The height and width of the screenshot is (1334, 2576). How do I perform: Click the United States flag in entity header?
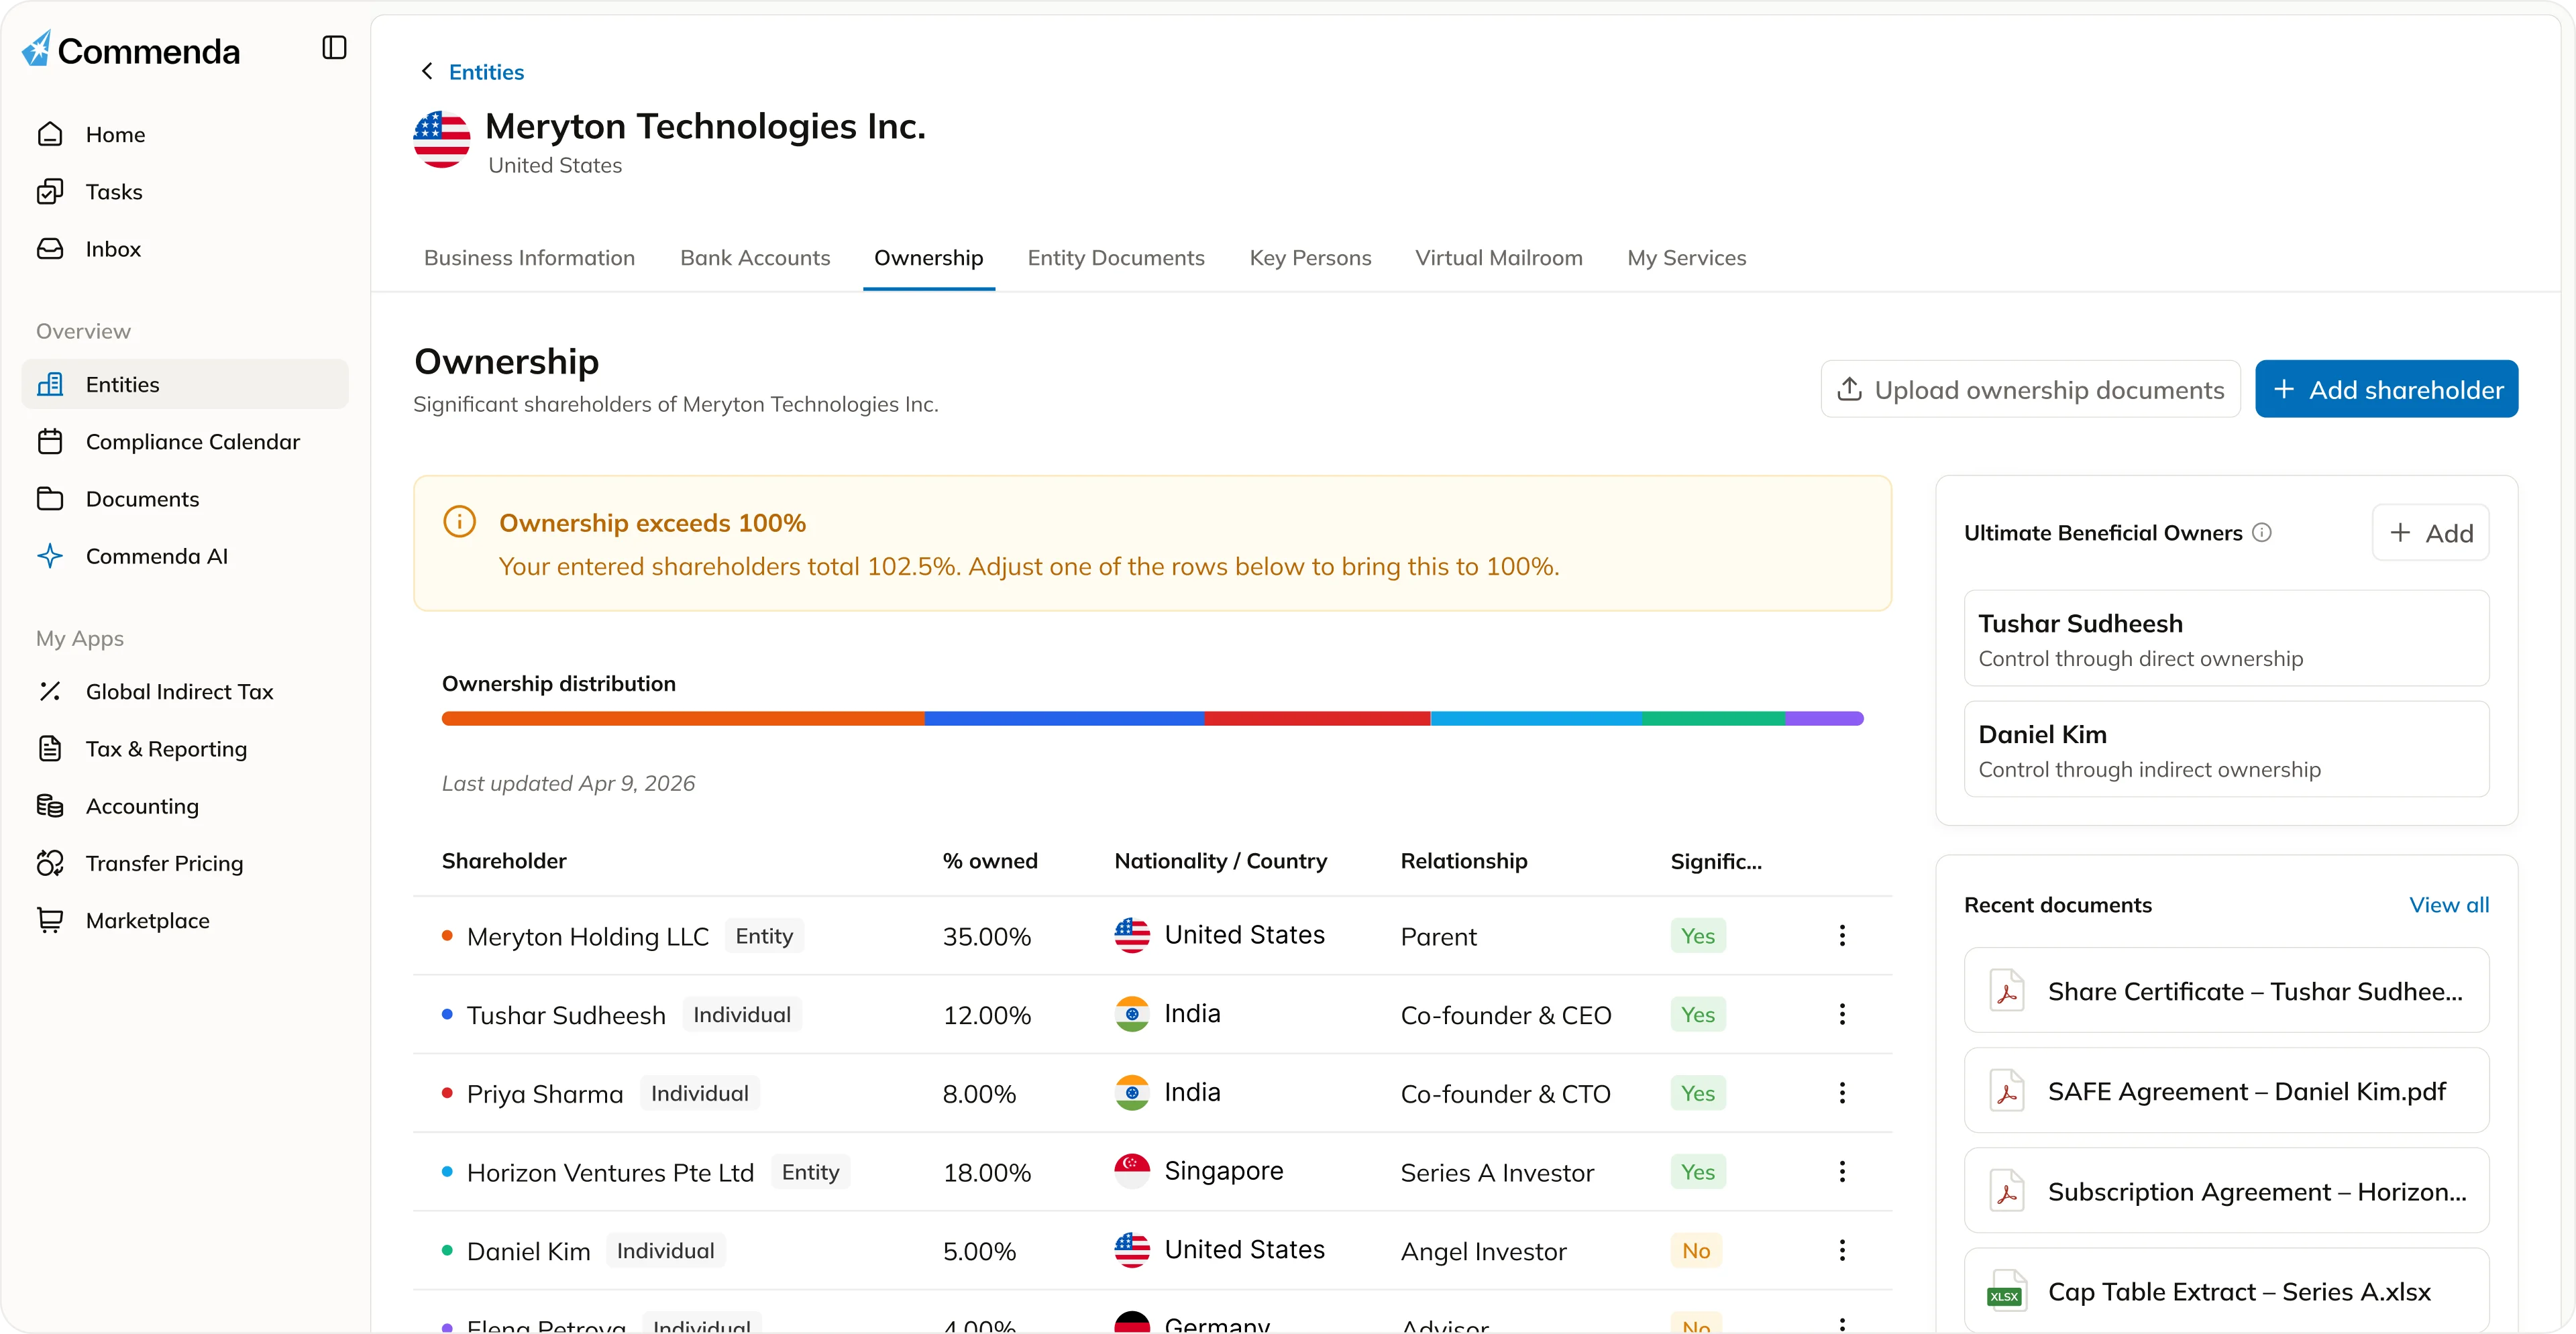[x=442, y=139]
